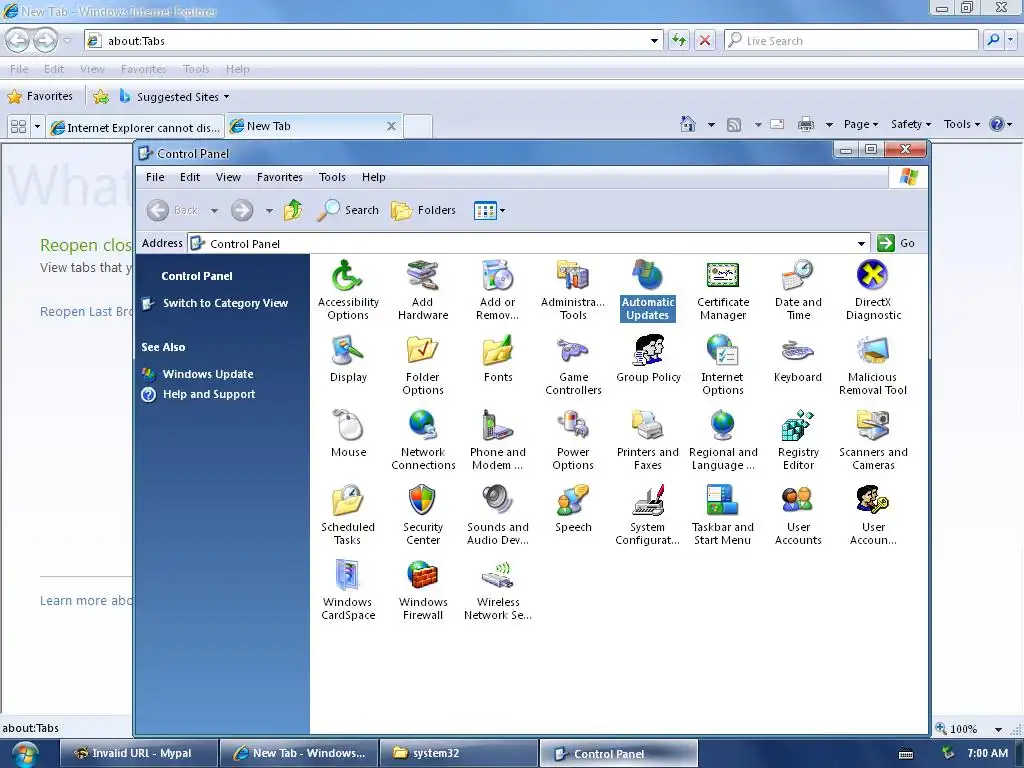
Task: Open Sounds and Audio Devices
Action: click(x=498, y=515)
